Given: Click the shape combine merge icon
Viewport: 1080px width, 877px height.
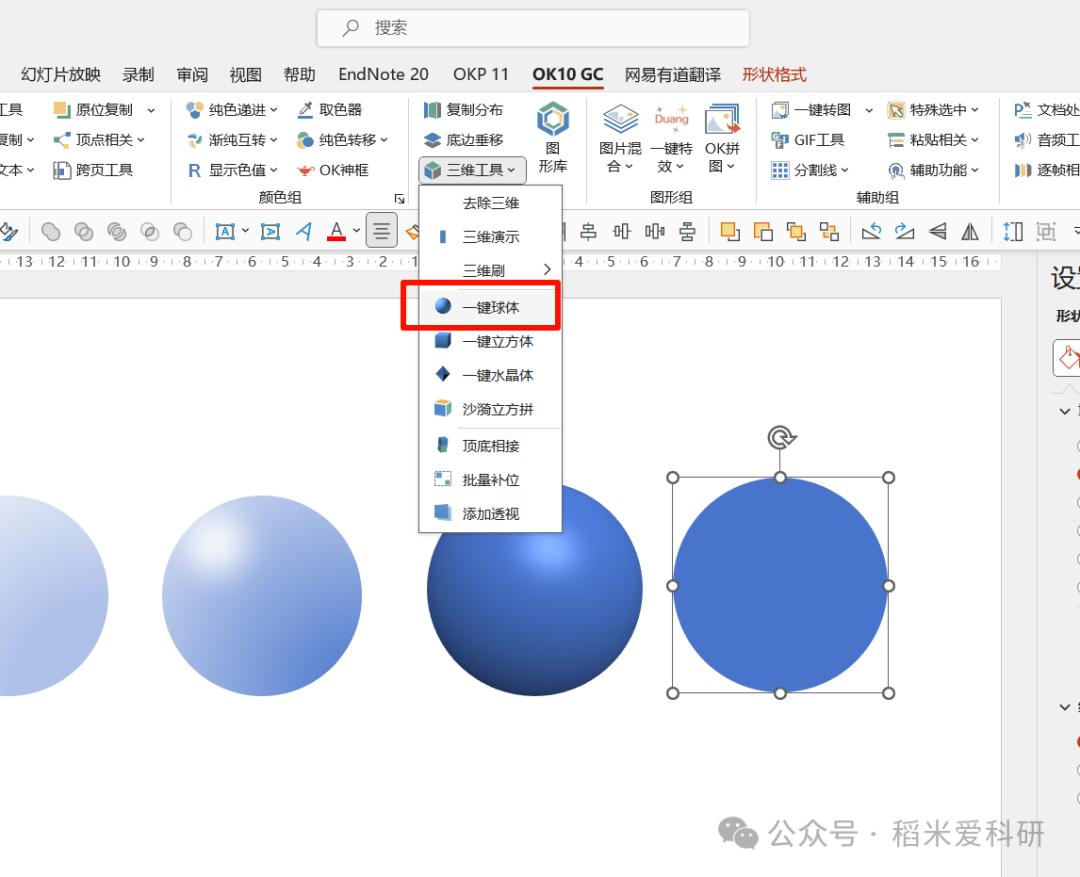Looking at the screenshot, I should (x=83, y=231).
